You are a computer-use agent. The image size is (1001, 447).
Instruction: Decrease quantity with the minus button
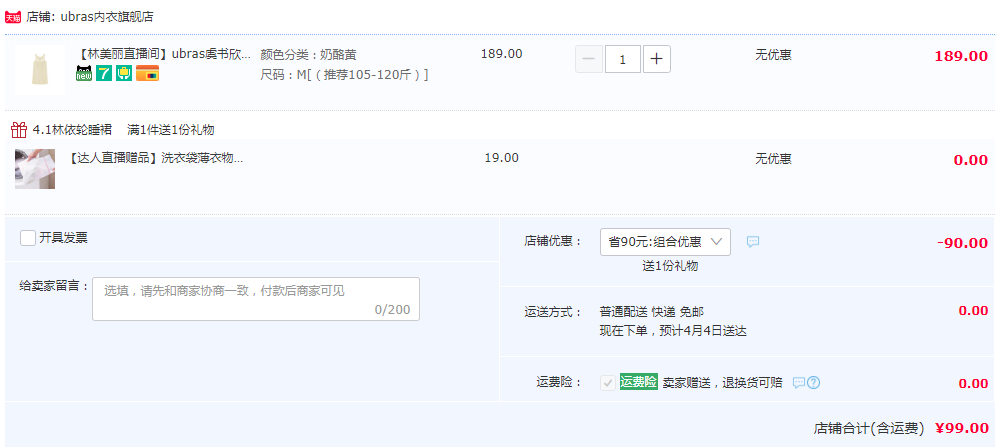pos(589,59)
